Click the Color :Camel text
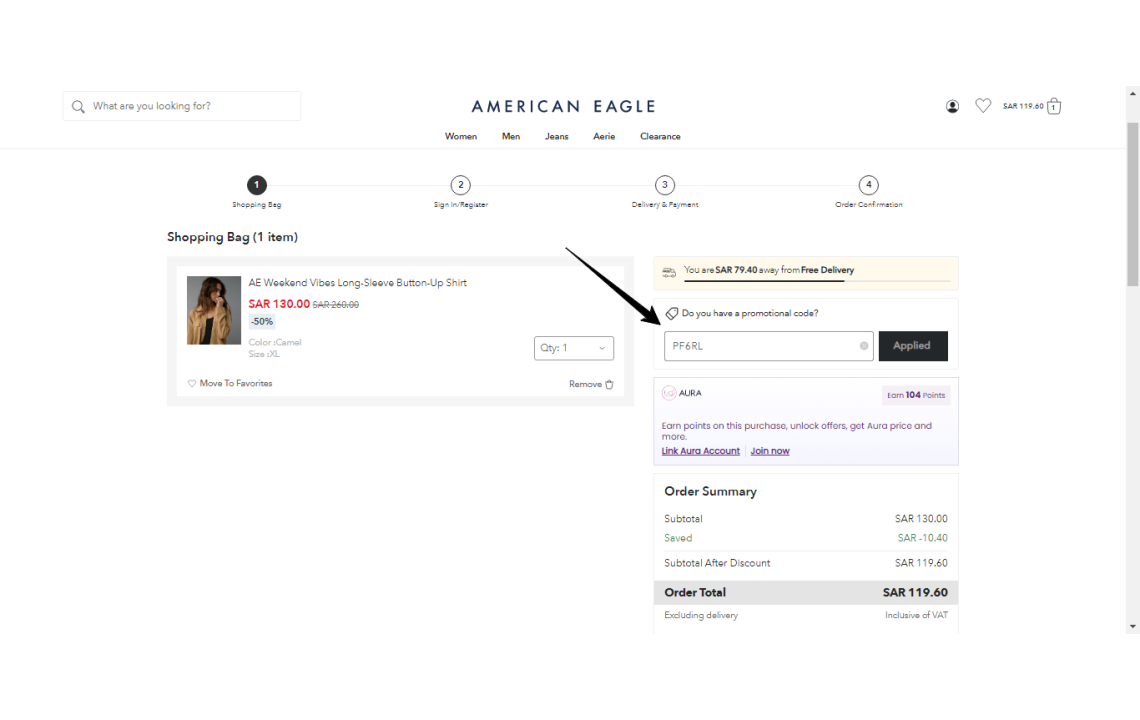 click(275, 343)
